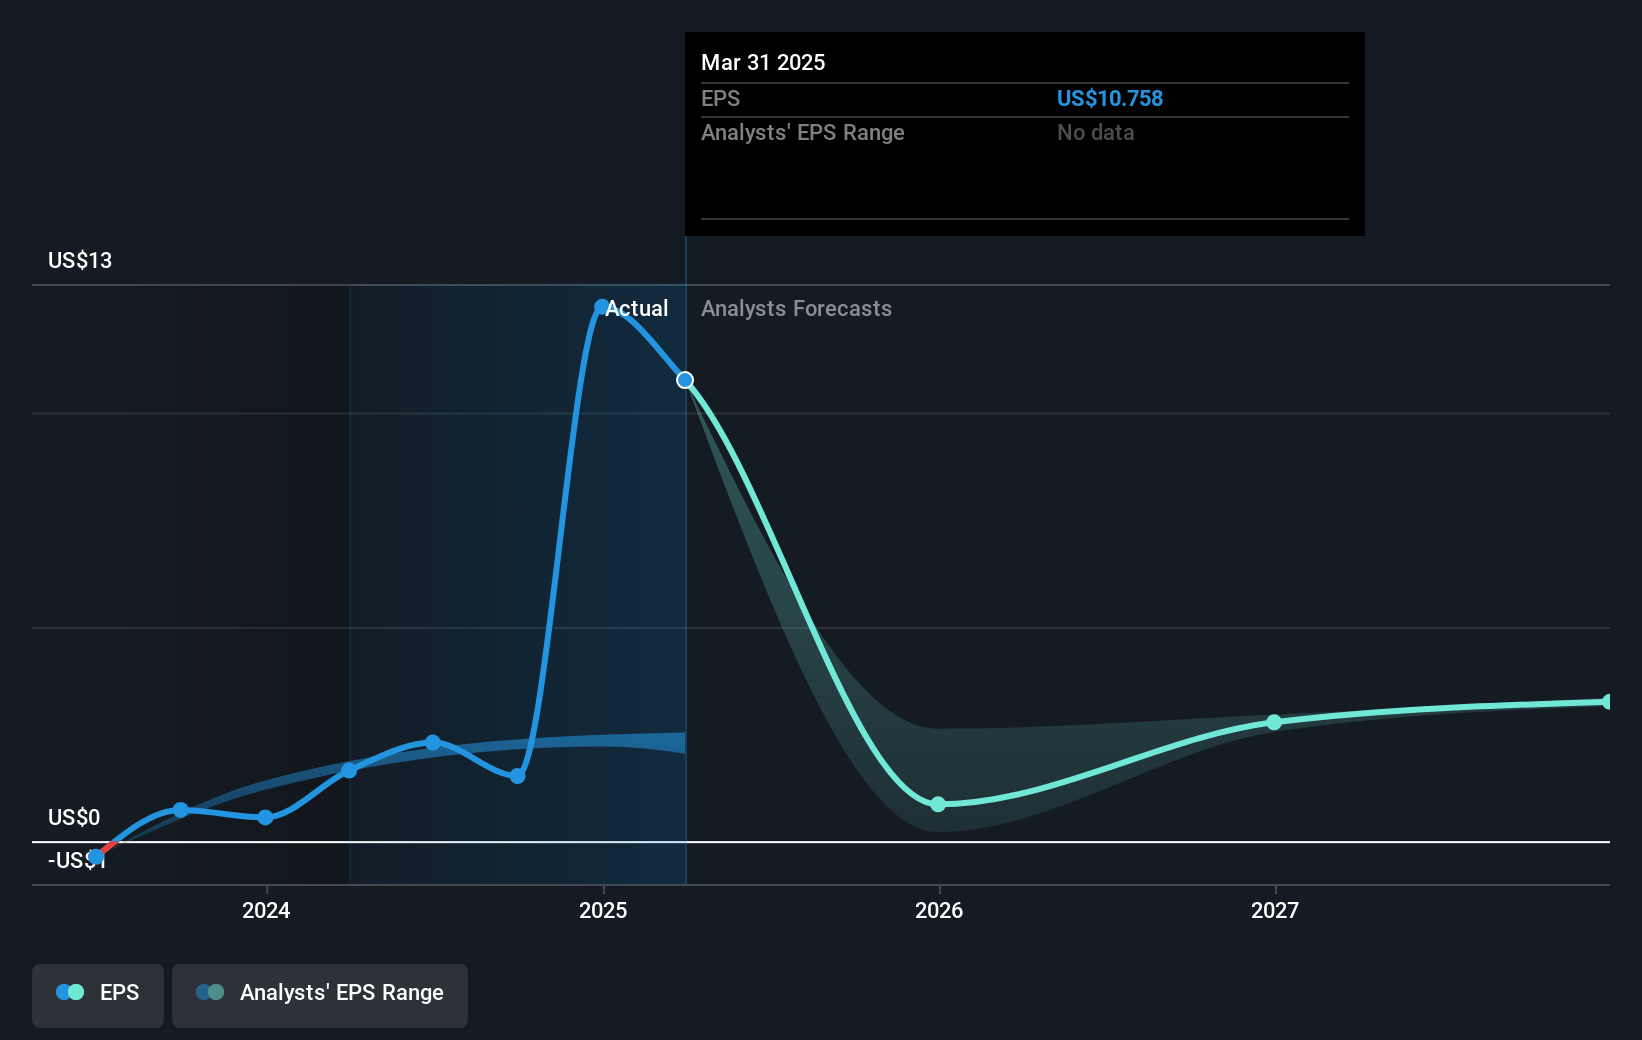The height and width of the screenshot is (1040, 1642).
Task: Click the US$13 y-axis label
Action: point(80,260)
